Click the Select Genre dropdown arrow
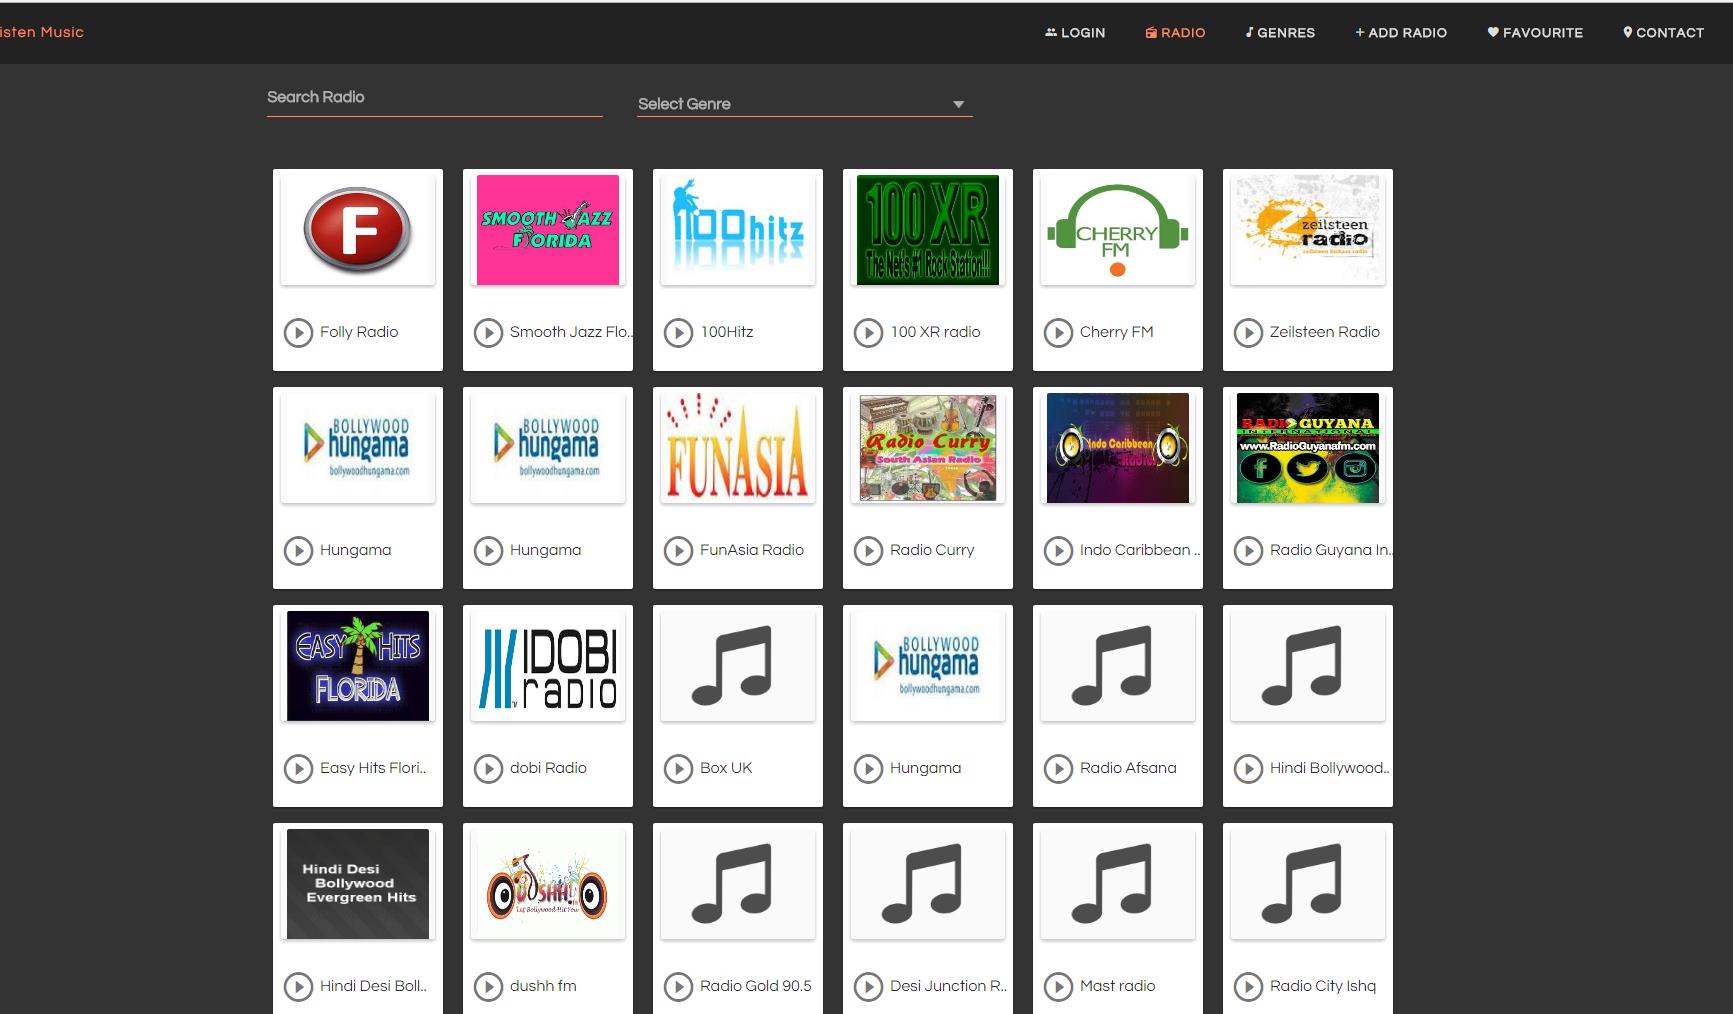 pos(958,104)
